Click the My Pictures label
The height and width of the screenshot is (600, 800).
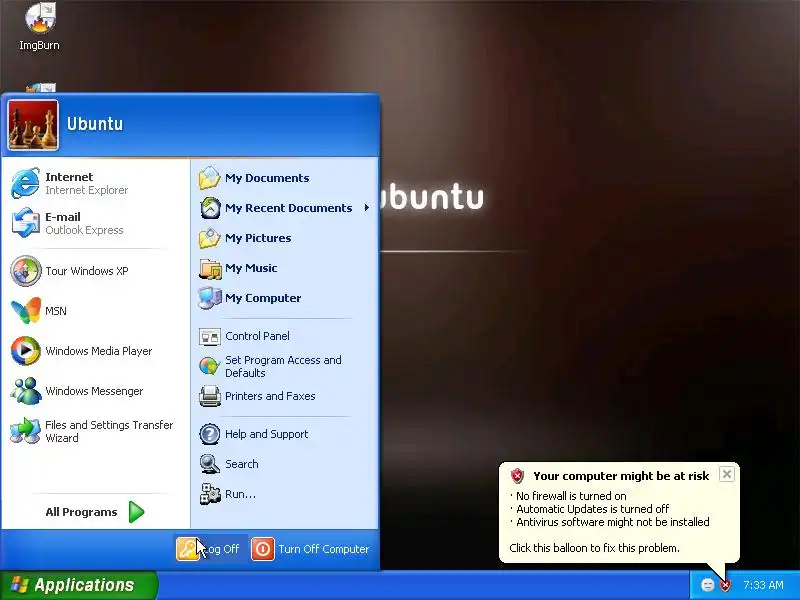coord(258,238)
